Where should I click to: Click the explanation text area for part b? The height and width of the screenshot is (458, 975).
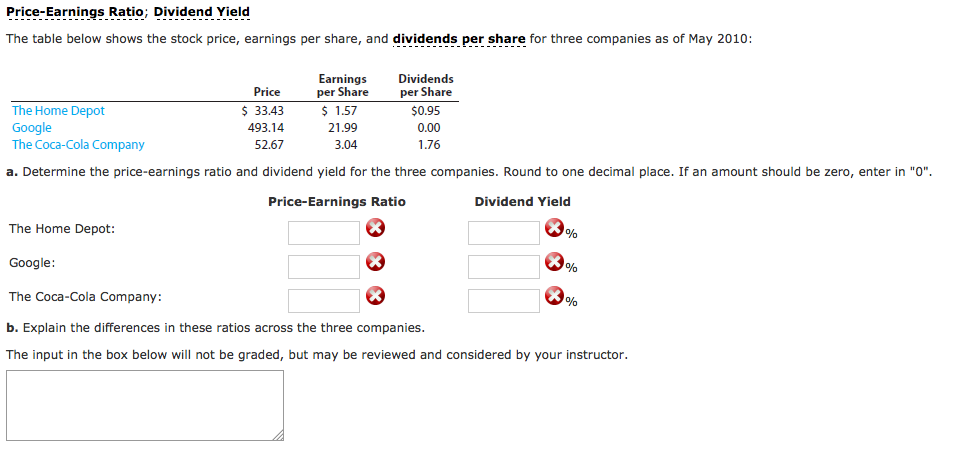click(x=144, y=405)
